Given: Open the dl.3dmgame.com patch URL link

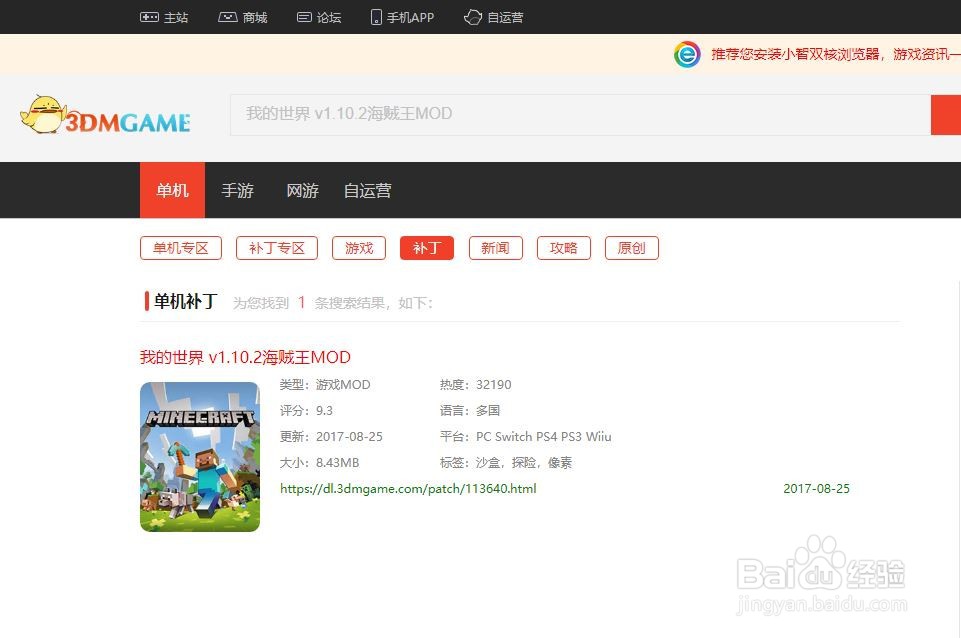Looking at the screenshot, I should (x=408, y=488).
